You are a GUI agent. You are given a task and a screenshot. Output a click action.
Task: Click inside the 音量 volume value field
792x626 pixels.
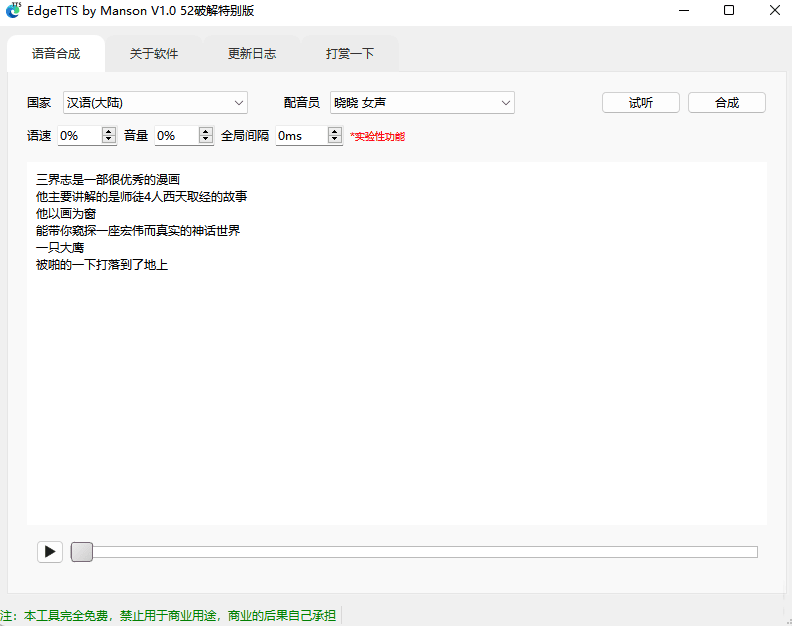175,135
